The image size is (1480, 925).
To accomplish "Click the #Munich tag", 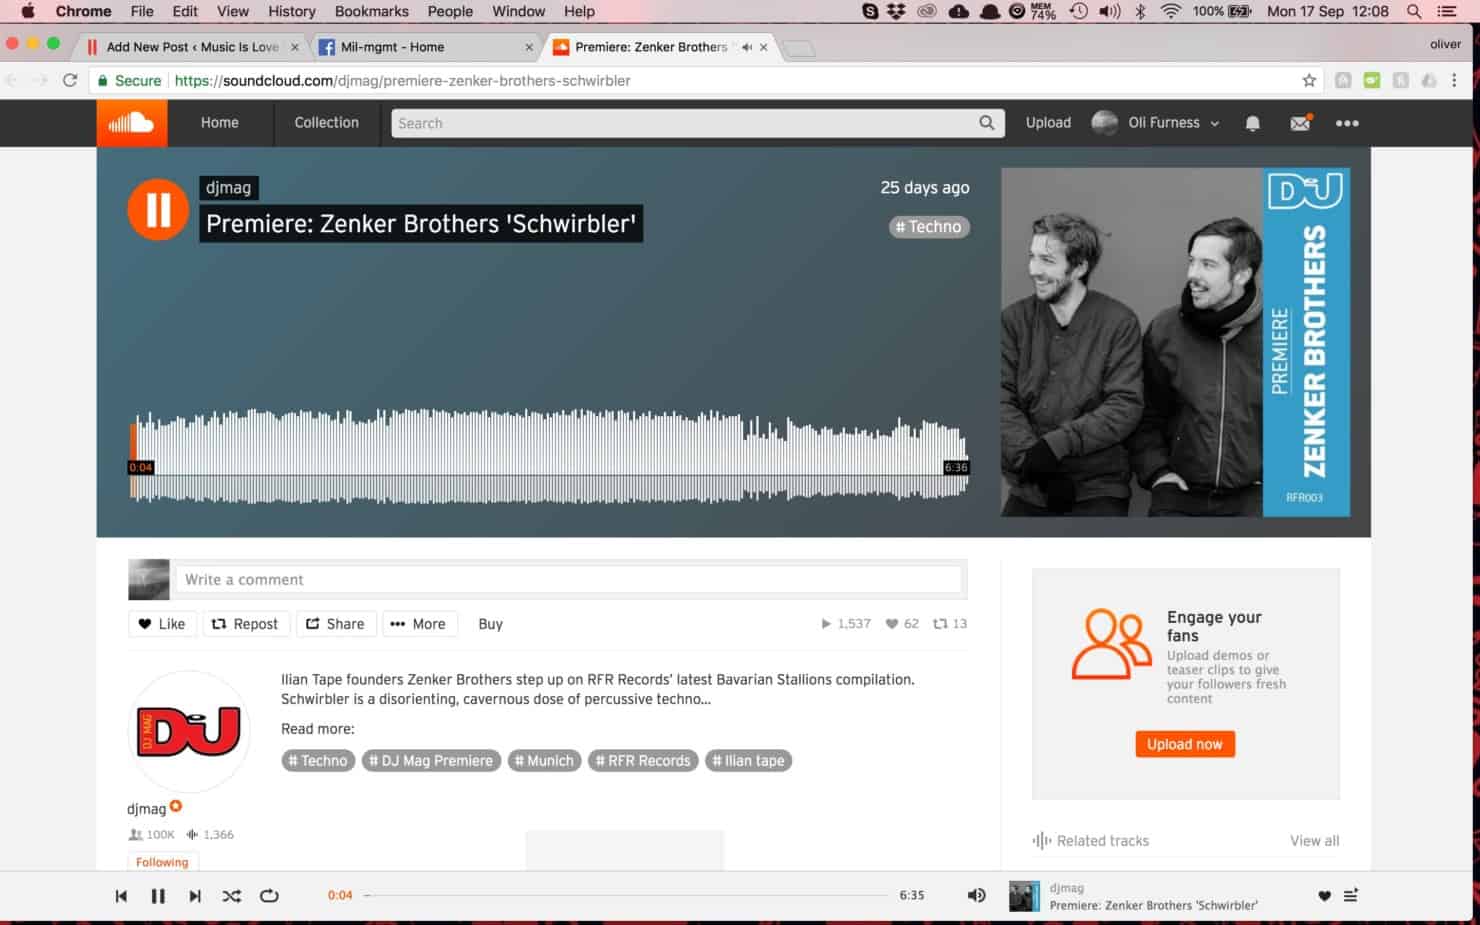I will pos(544,761).
